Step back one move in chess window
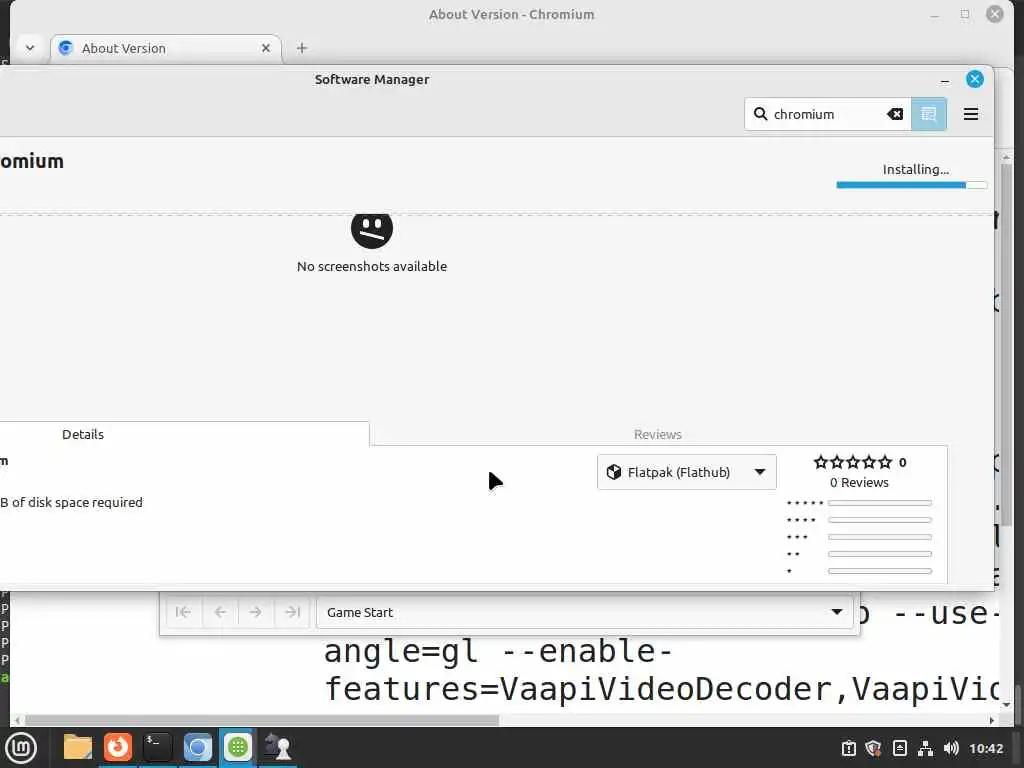The width and height of the screenshot is (1024, 768). pos(220,612)
